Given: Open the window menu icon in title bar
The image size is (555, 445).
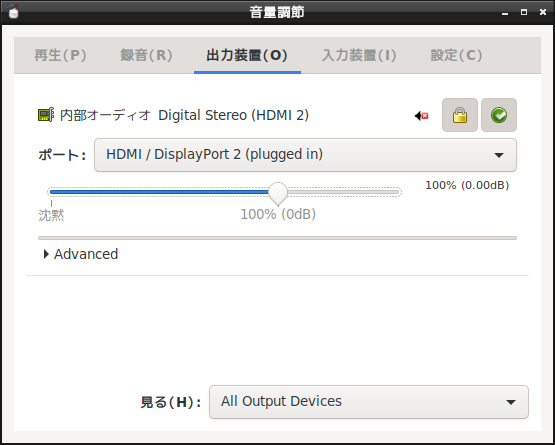Looking at the screenshot, I should (13, 12).
